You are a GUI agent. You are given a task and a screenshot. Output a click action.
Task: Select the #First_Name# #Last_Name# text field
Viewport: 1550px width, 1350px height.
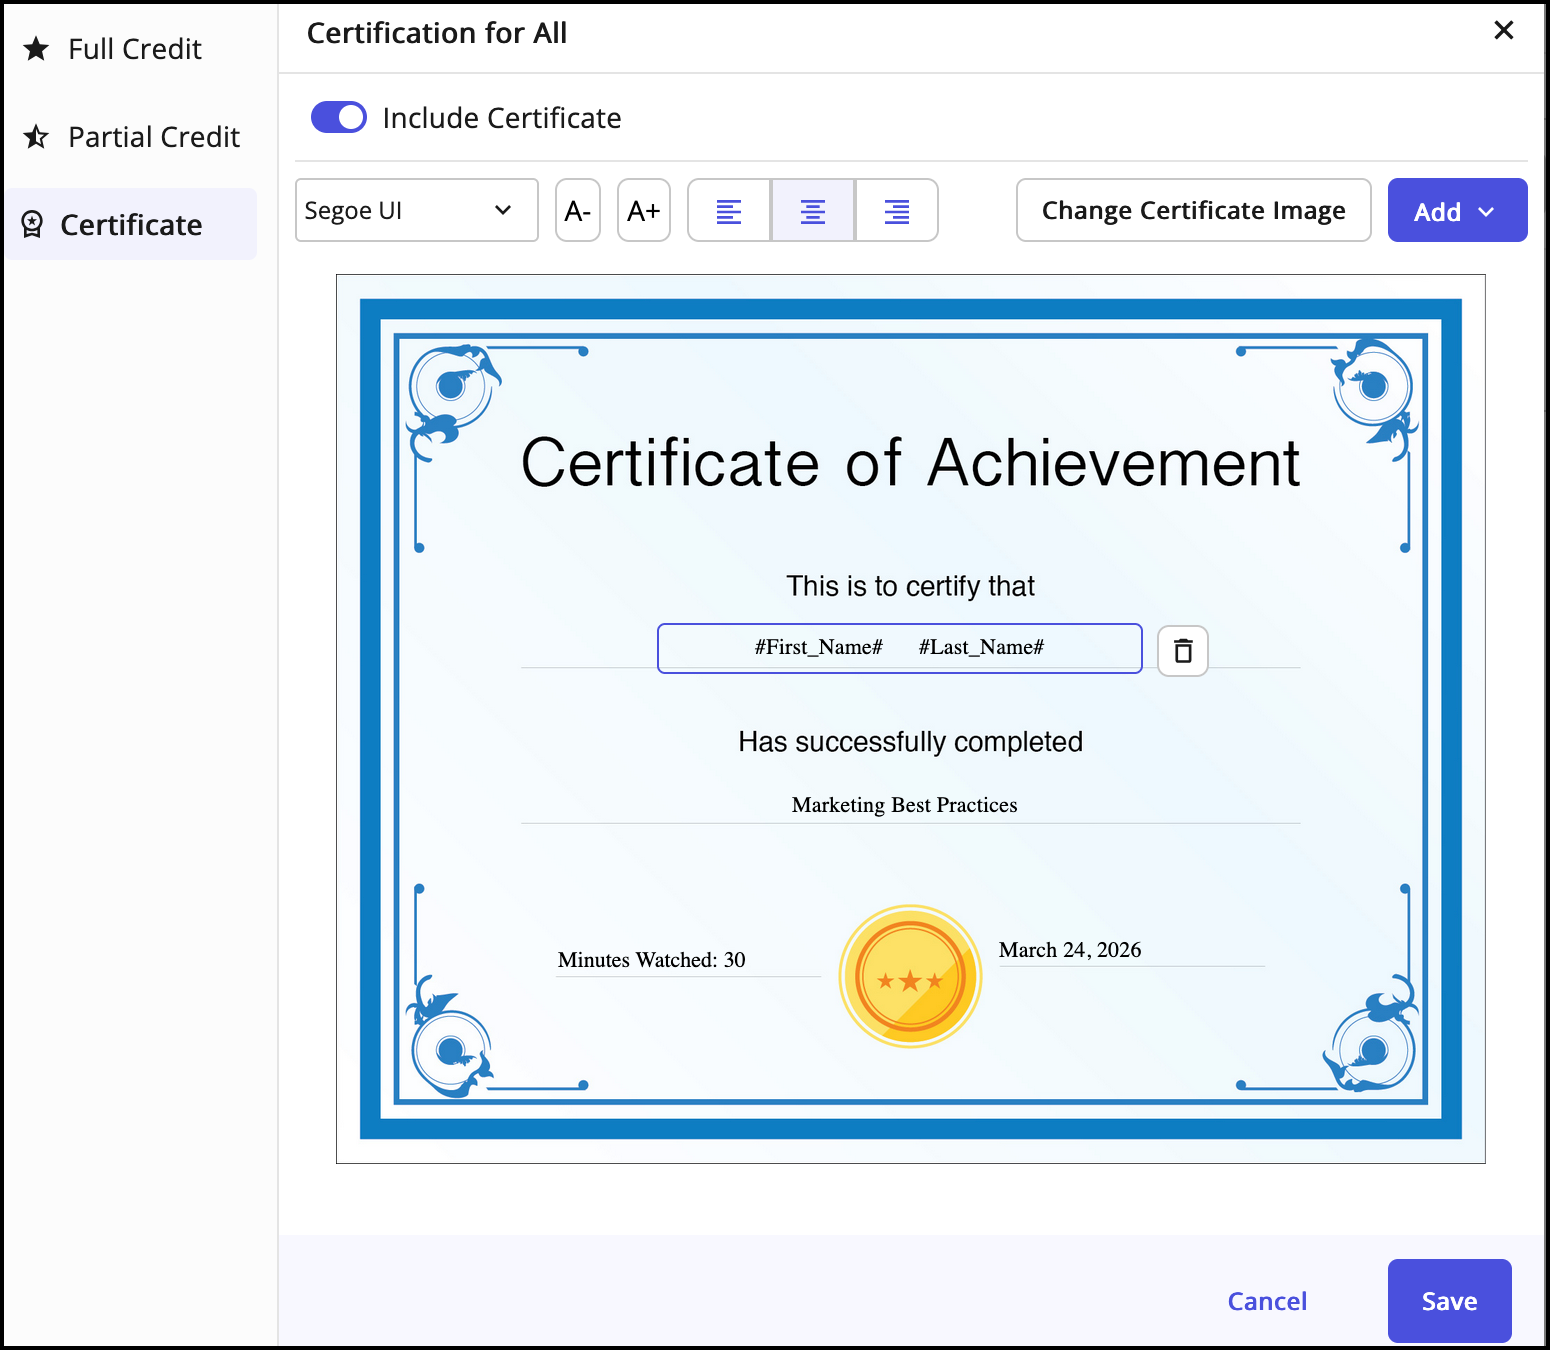900,648
